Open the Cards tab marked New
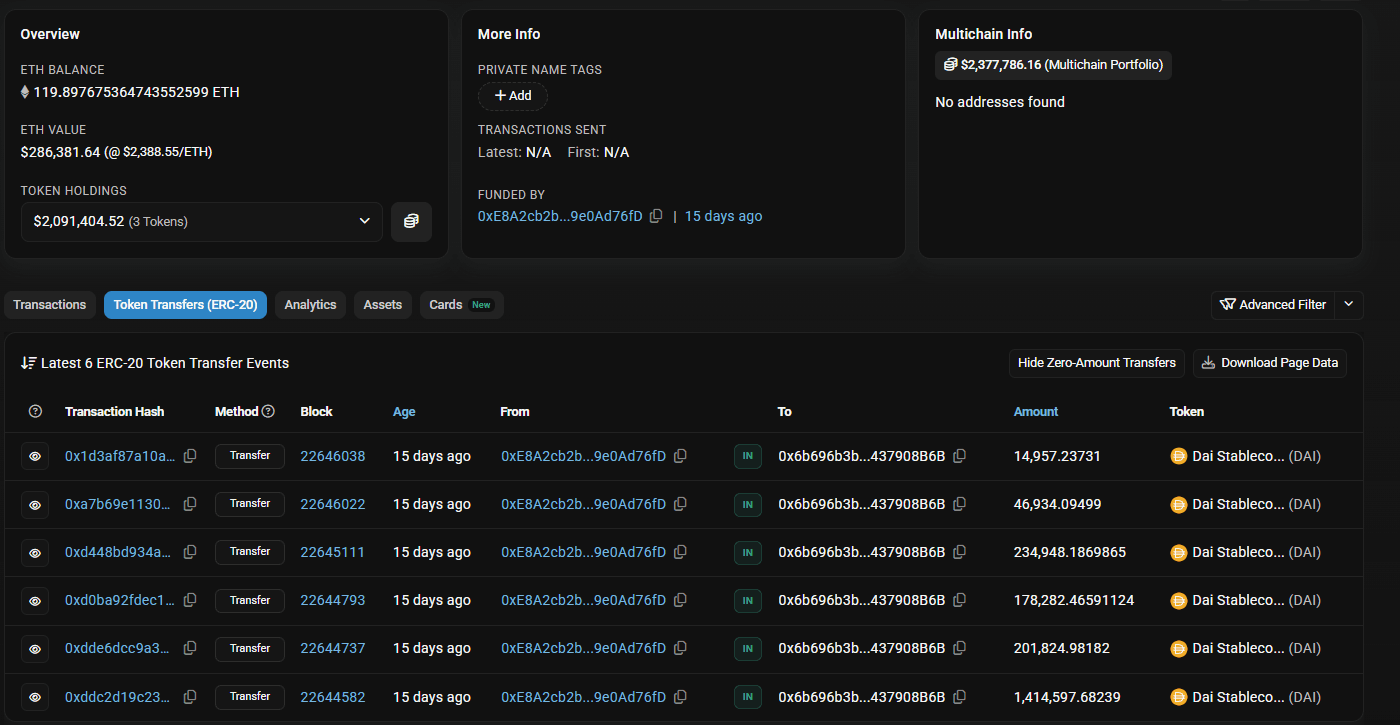Viewport: 1400px width, 725px height. coord(460,304)
